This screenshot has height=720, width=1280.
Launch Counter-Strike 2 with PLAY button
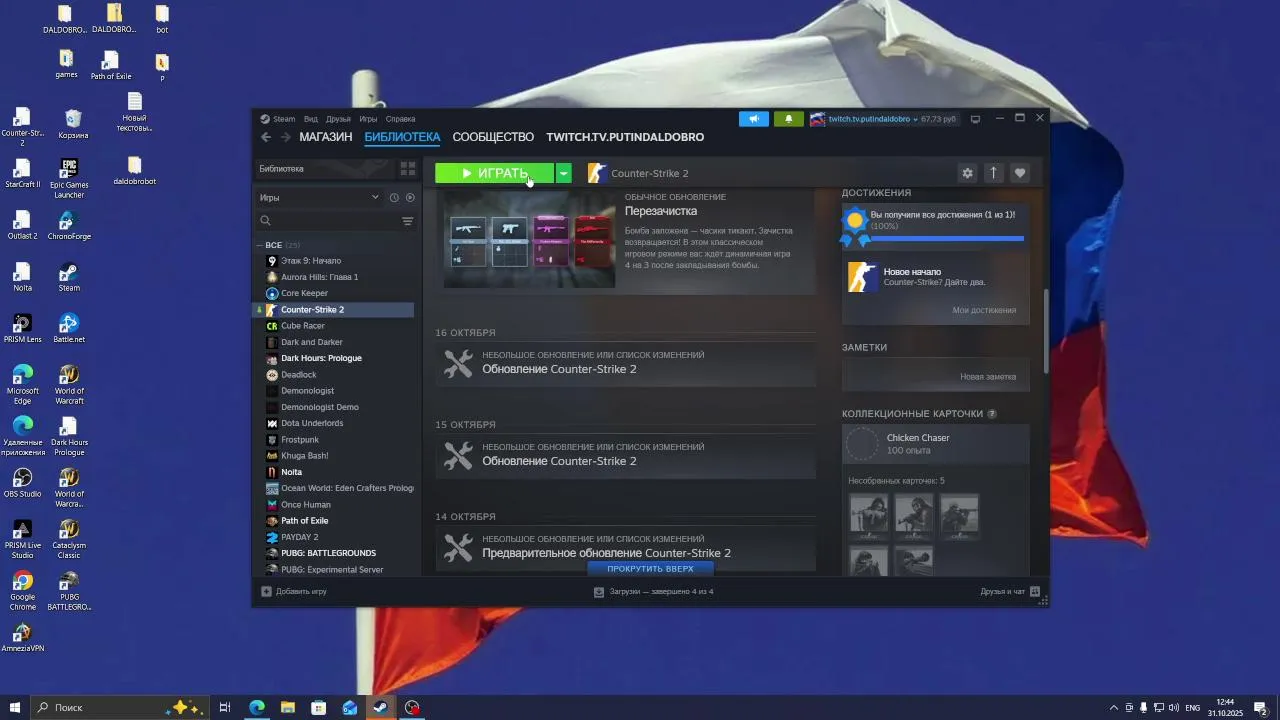[494, 173]
